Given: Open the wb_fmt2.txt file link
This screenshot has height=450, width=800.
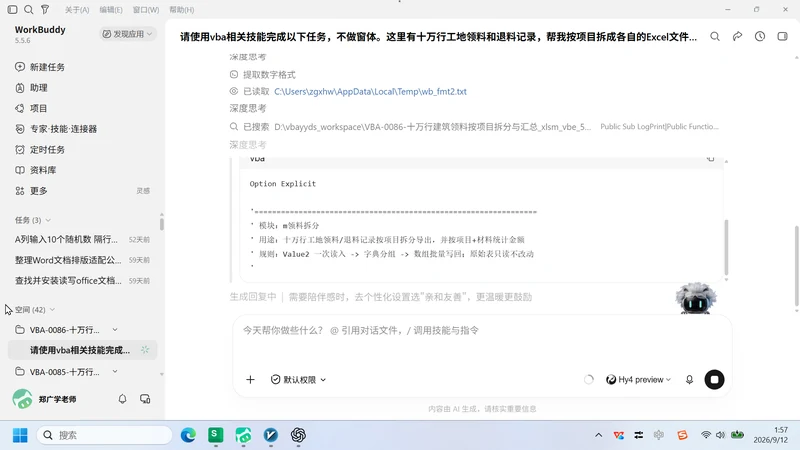Looking at the screenshot, I should point(370,91).
